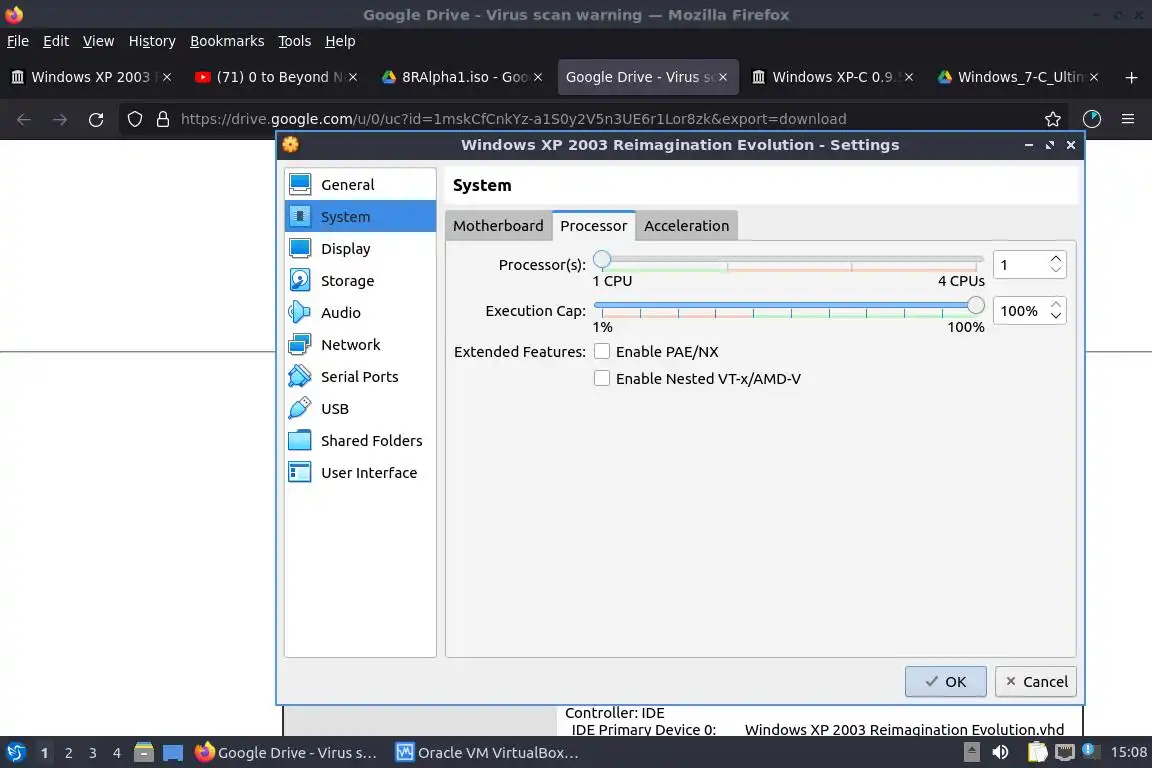Switch to workspace 4 in taskbar
The width and height of the screenshot is (1152, 768).
click(117, 753)
